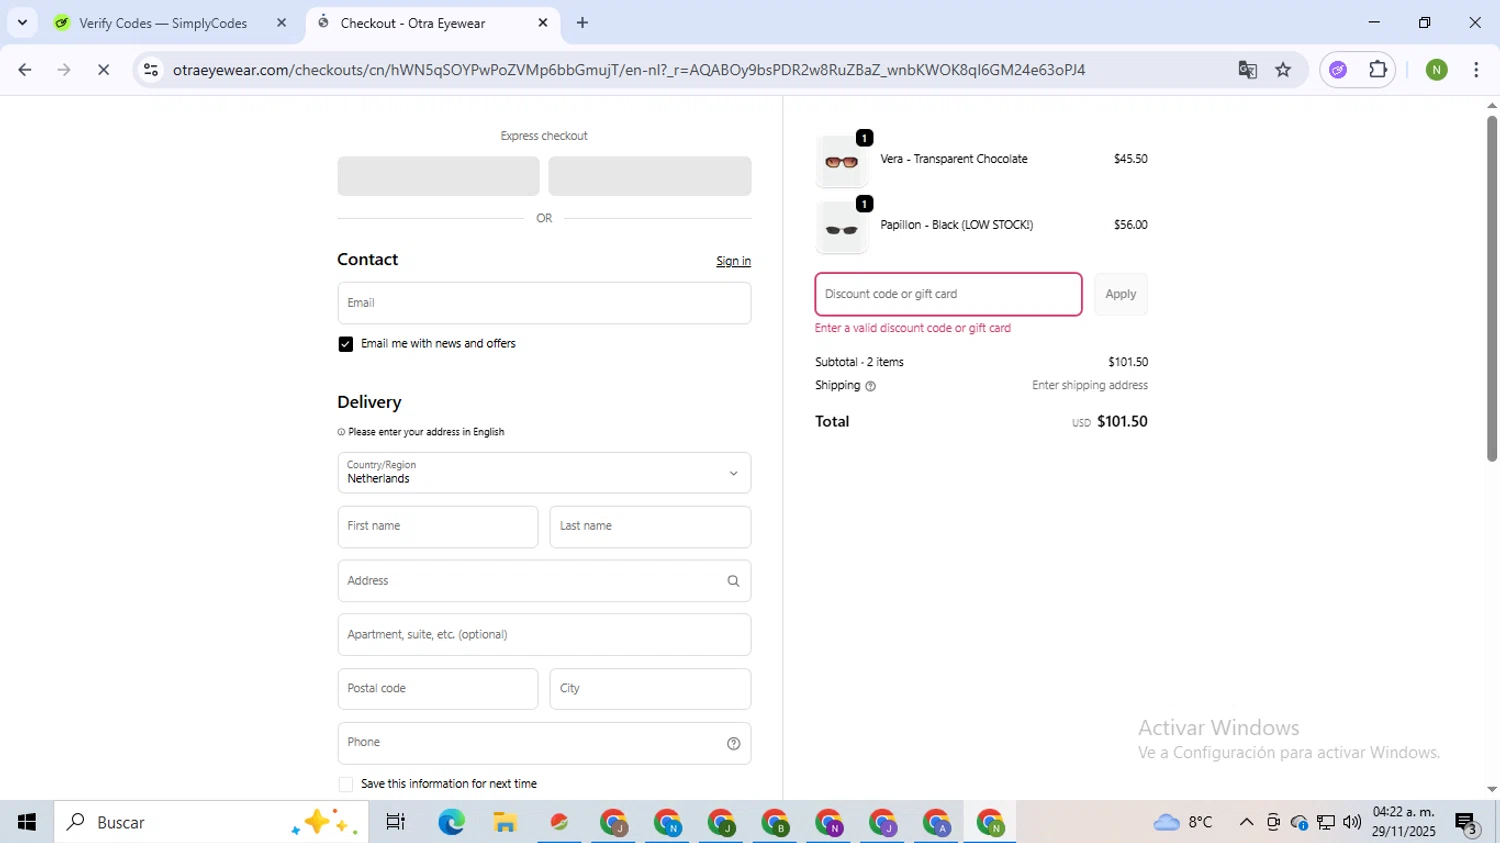Screen dimensions: 1500x843
Task: Check Save this information for next time
Action: pos(346,784)
